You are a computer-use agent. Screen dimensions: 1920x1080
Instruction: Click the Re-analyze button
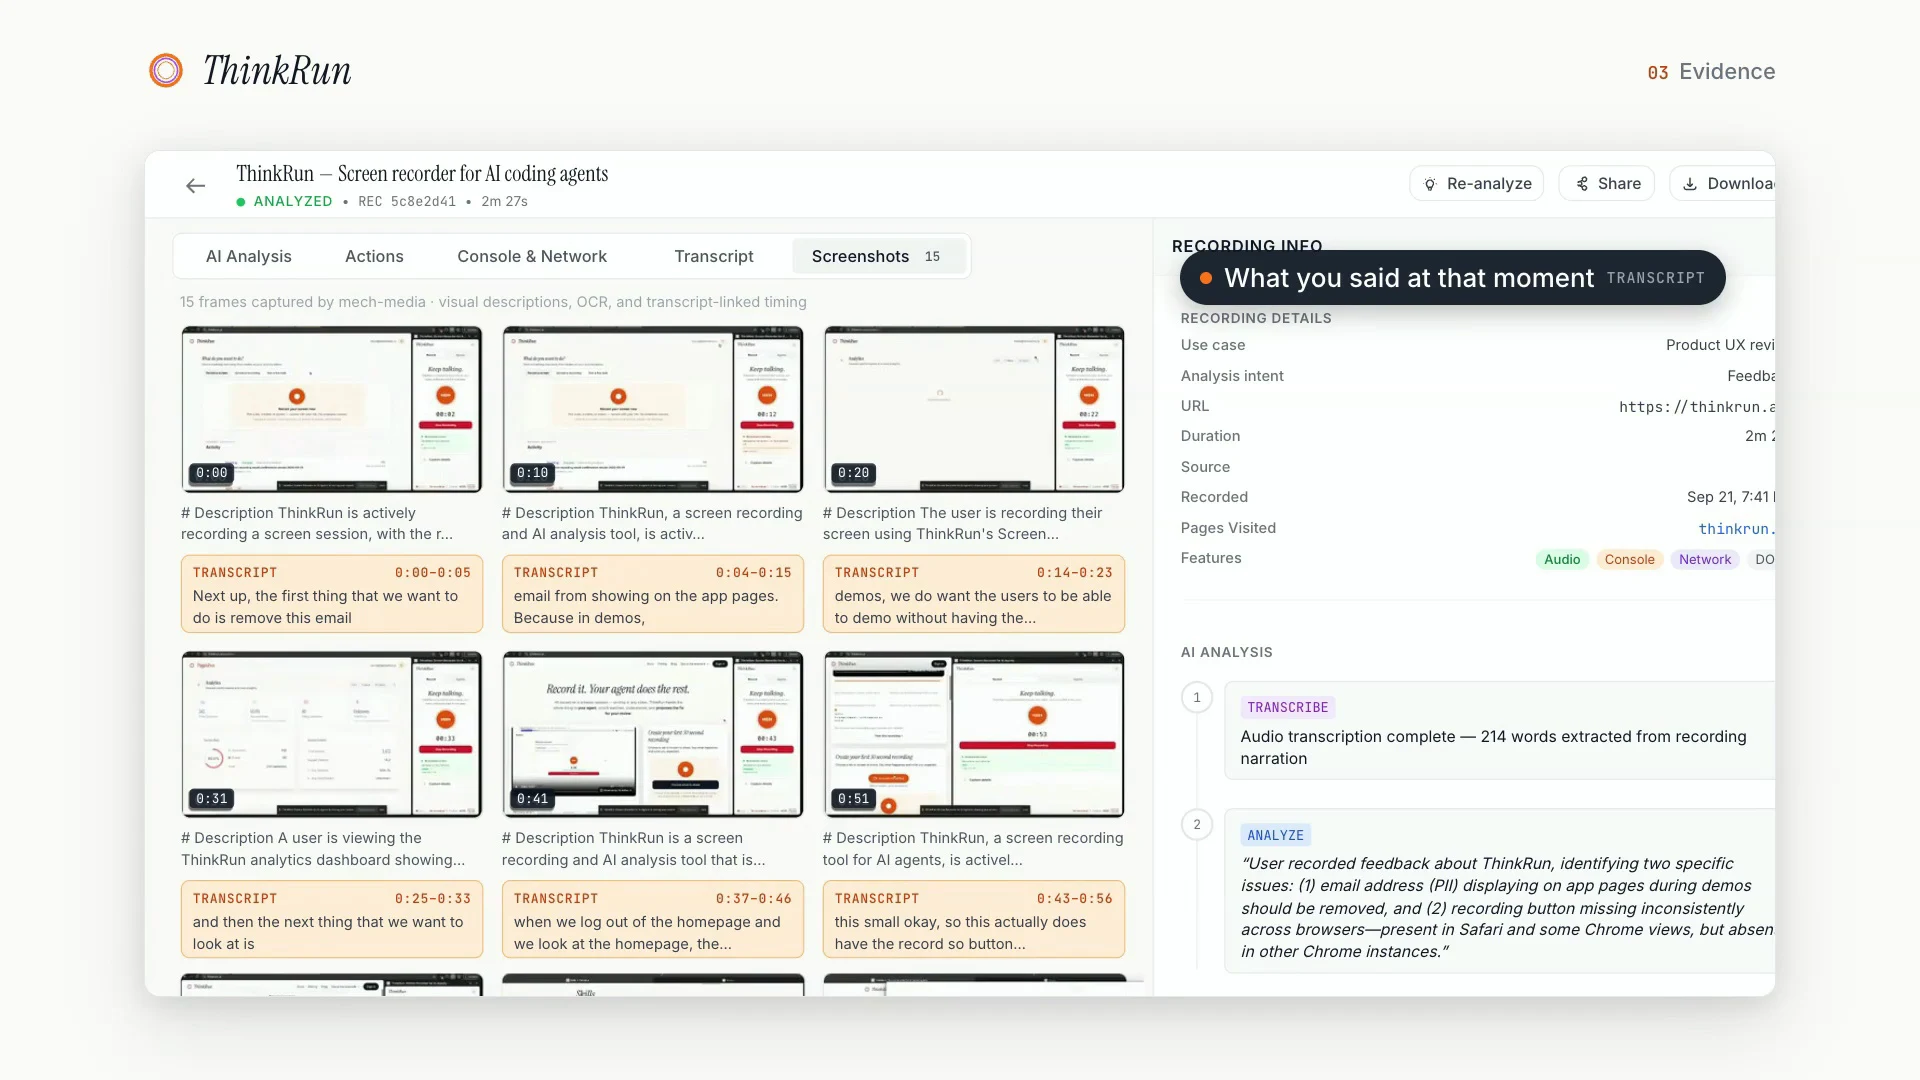pyautogui.click(x=1477, y=184)
